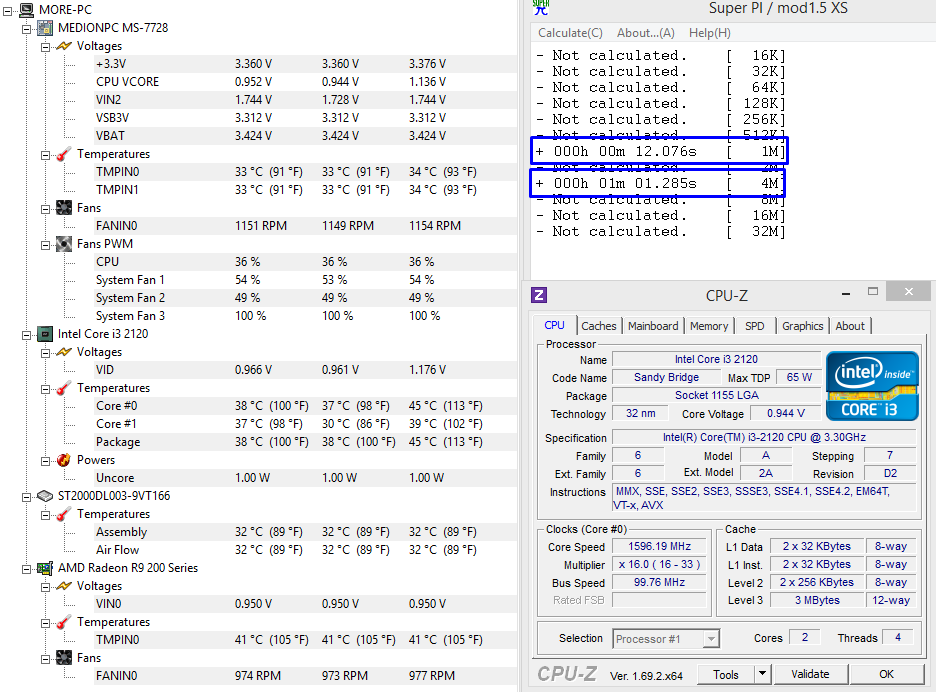This screenshot has width=936, height=692.
Task: Open the Processor #1 selection combo box
Action: pos(666,639)
